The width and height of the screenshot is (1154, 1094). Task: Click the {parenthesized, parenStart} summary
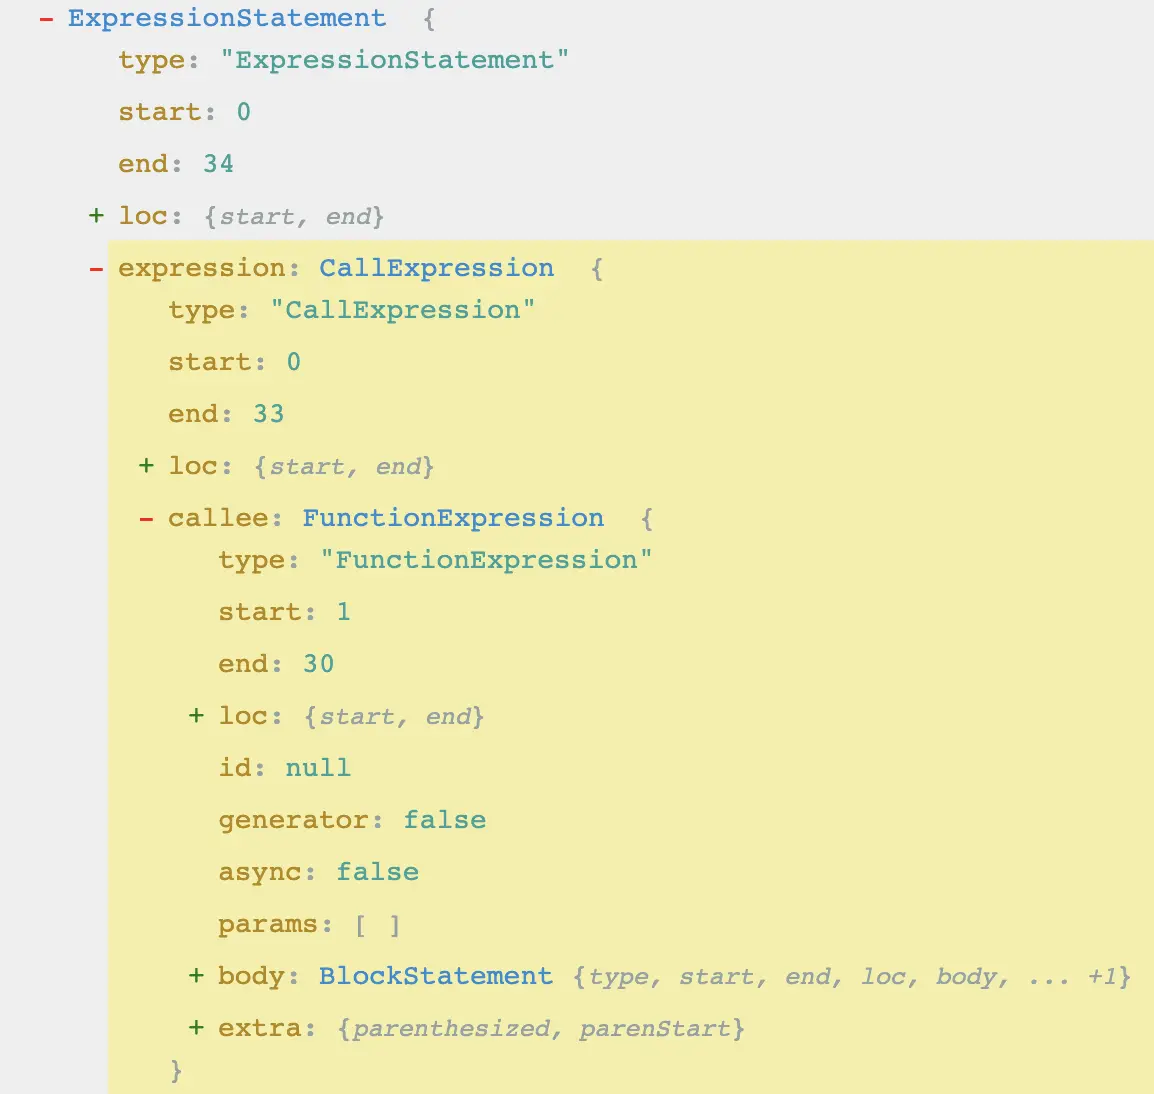click(541, 1028)
